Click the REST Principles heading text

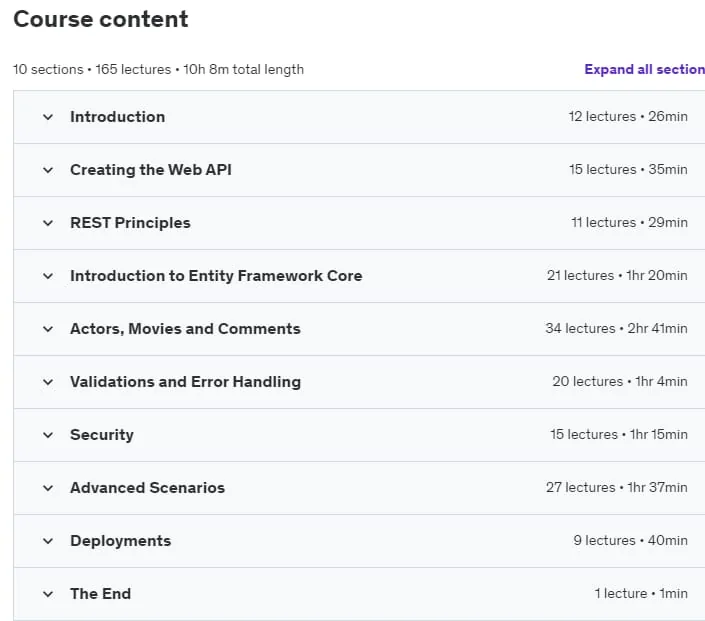coord(130,223)
